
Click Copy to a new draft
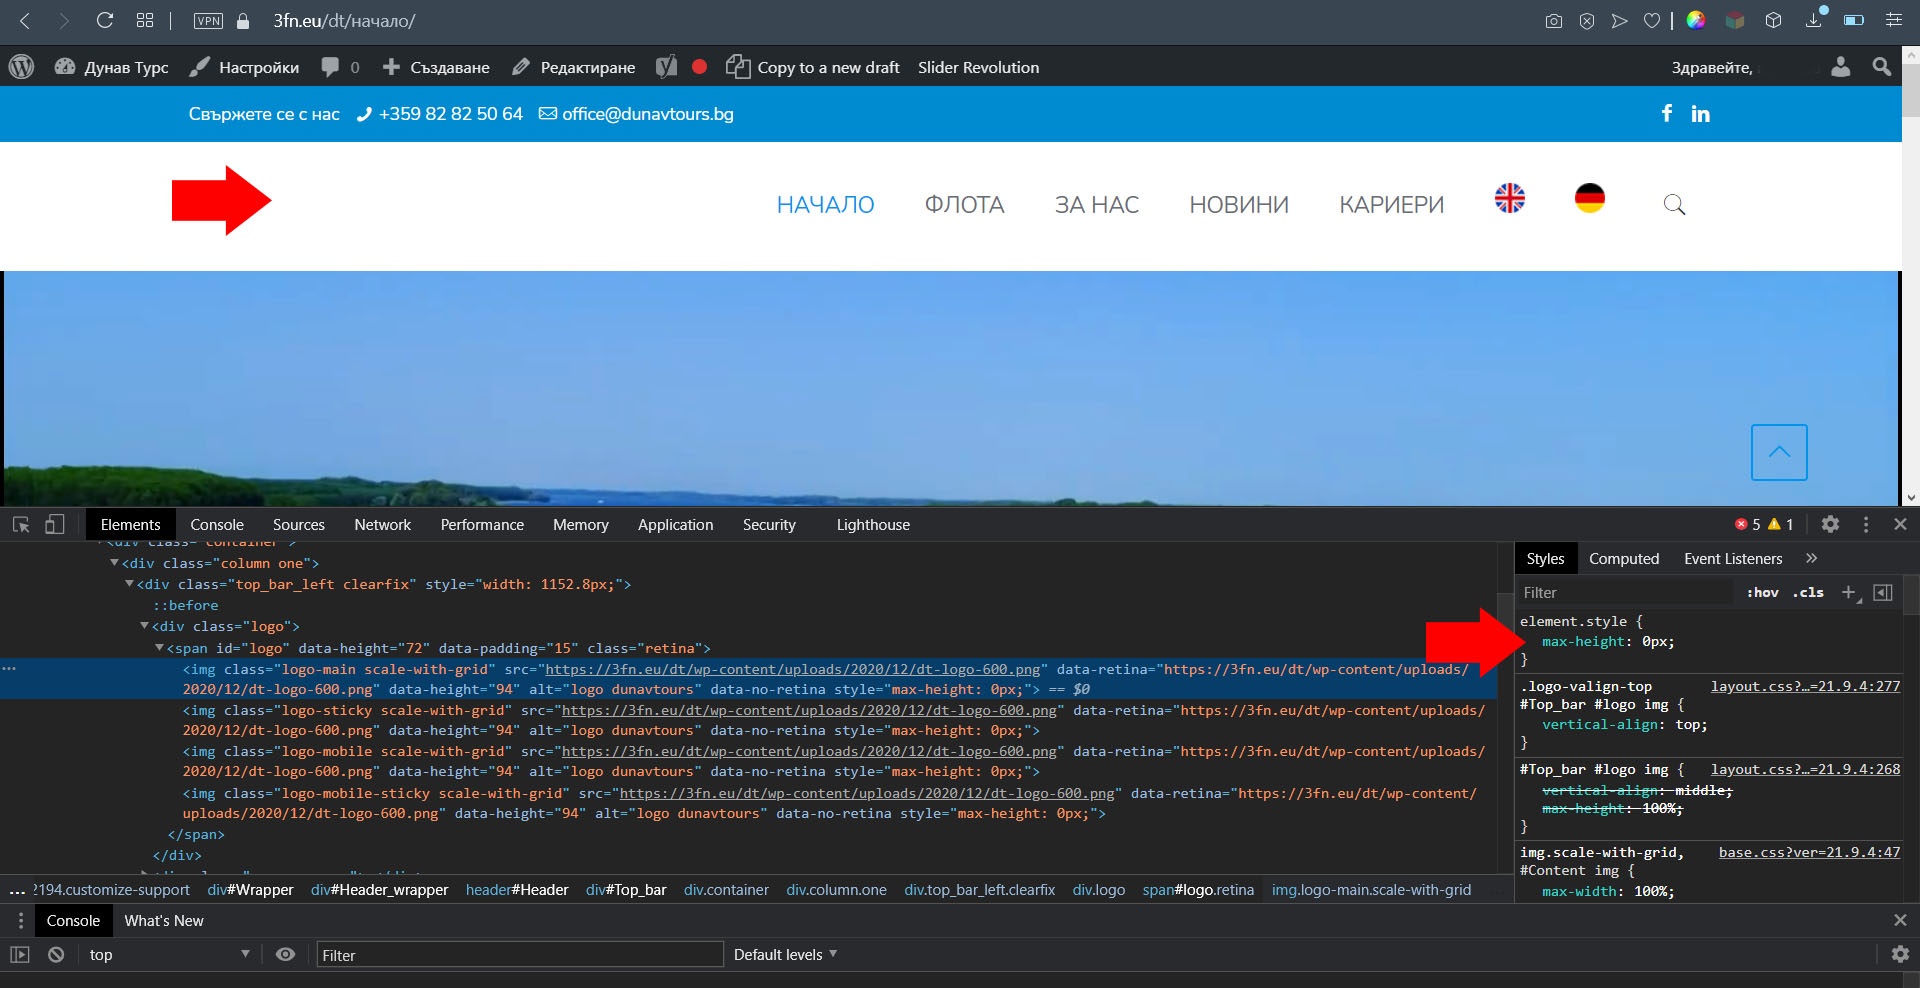tap(813, 67)
